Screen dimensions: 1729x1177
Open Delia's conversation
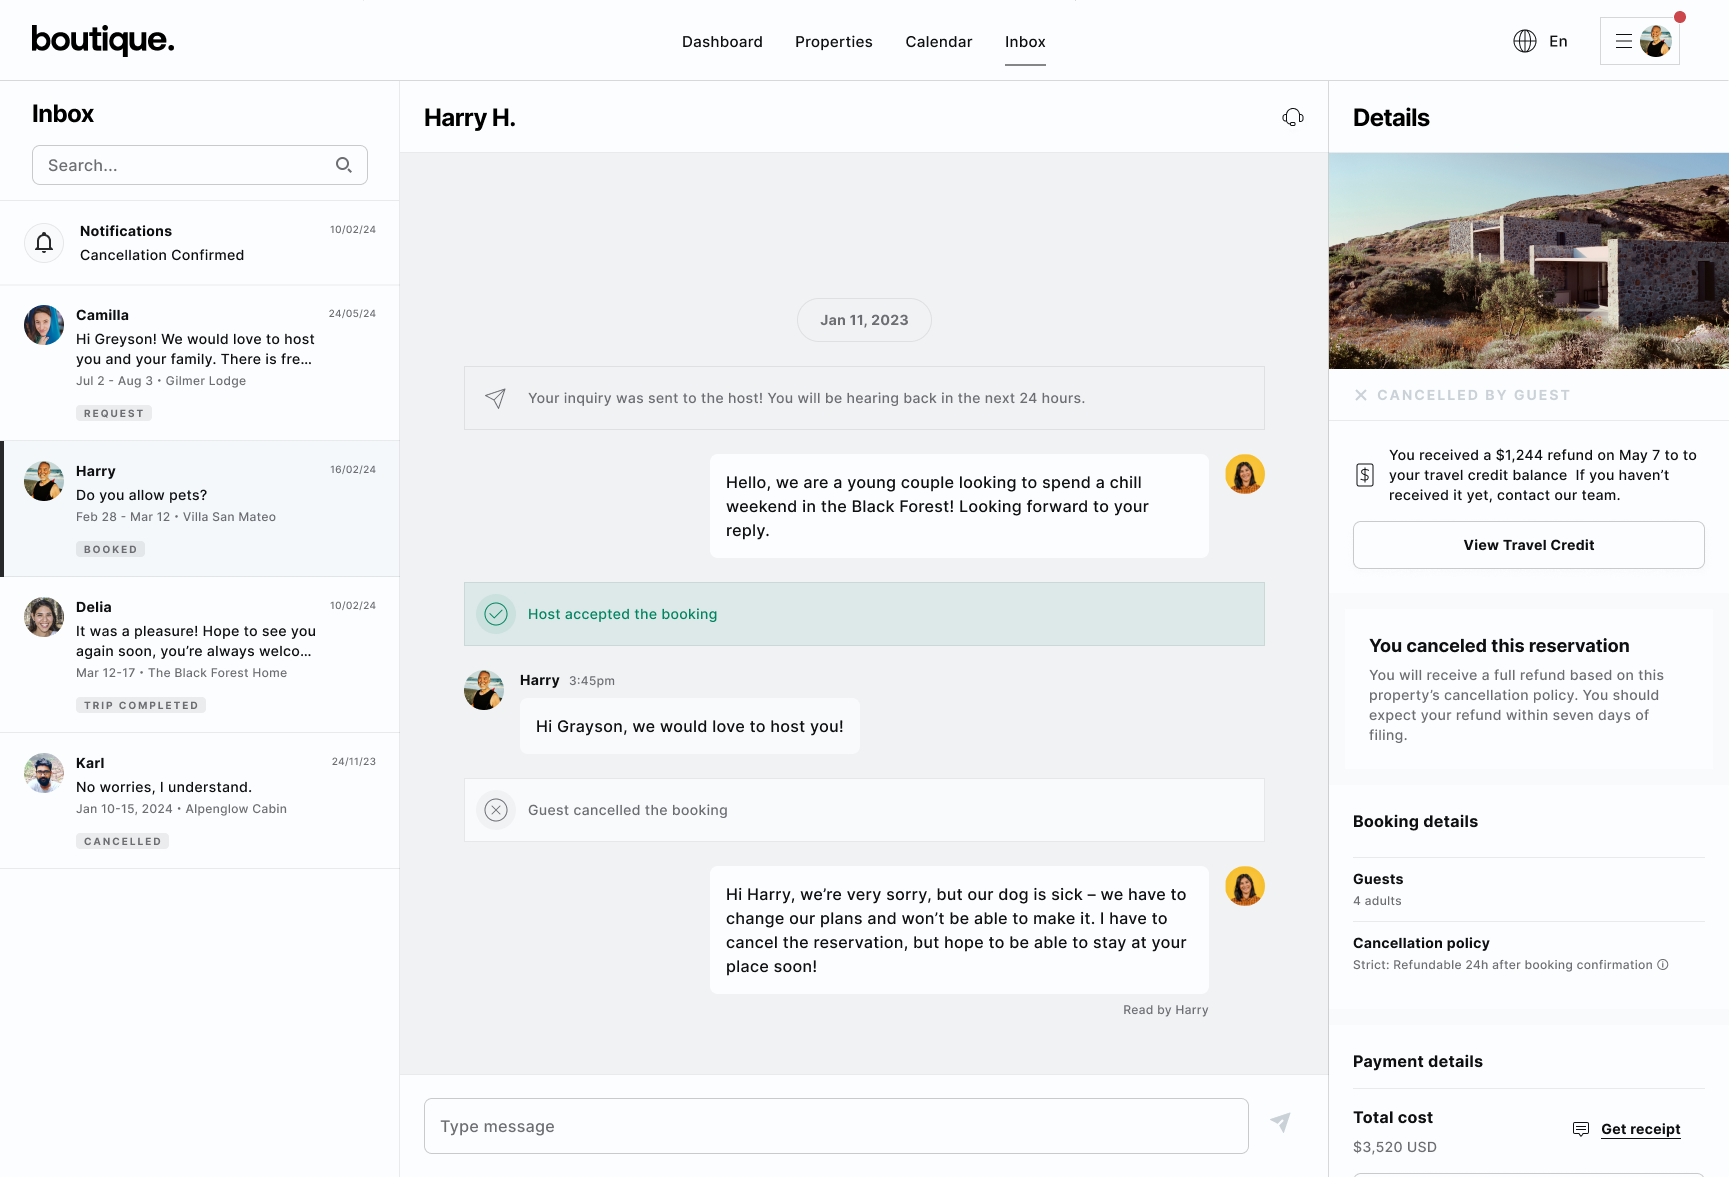(200, 655)
